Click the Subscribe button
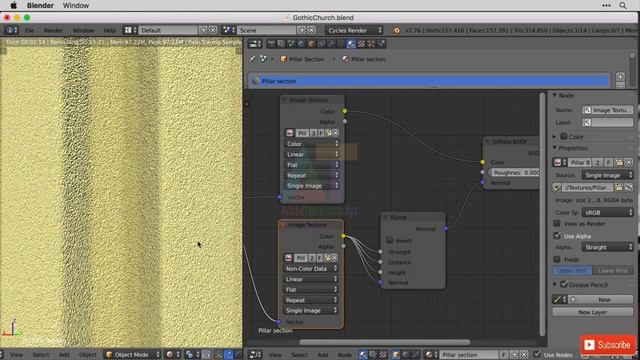 tap(608, 345)
